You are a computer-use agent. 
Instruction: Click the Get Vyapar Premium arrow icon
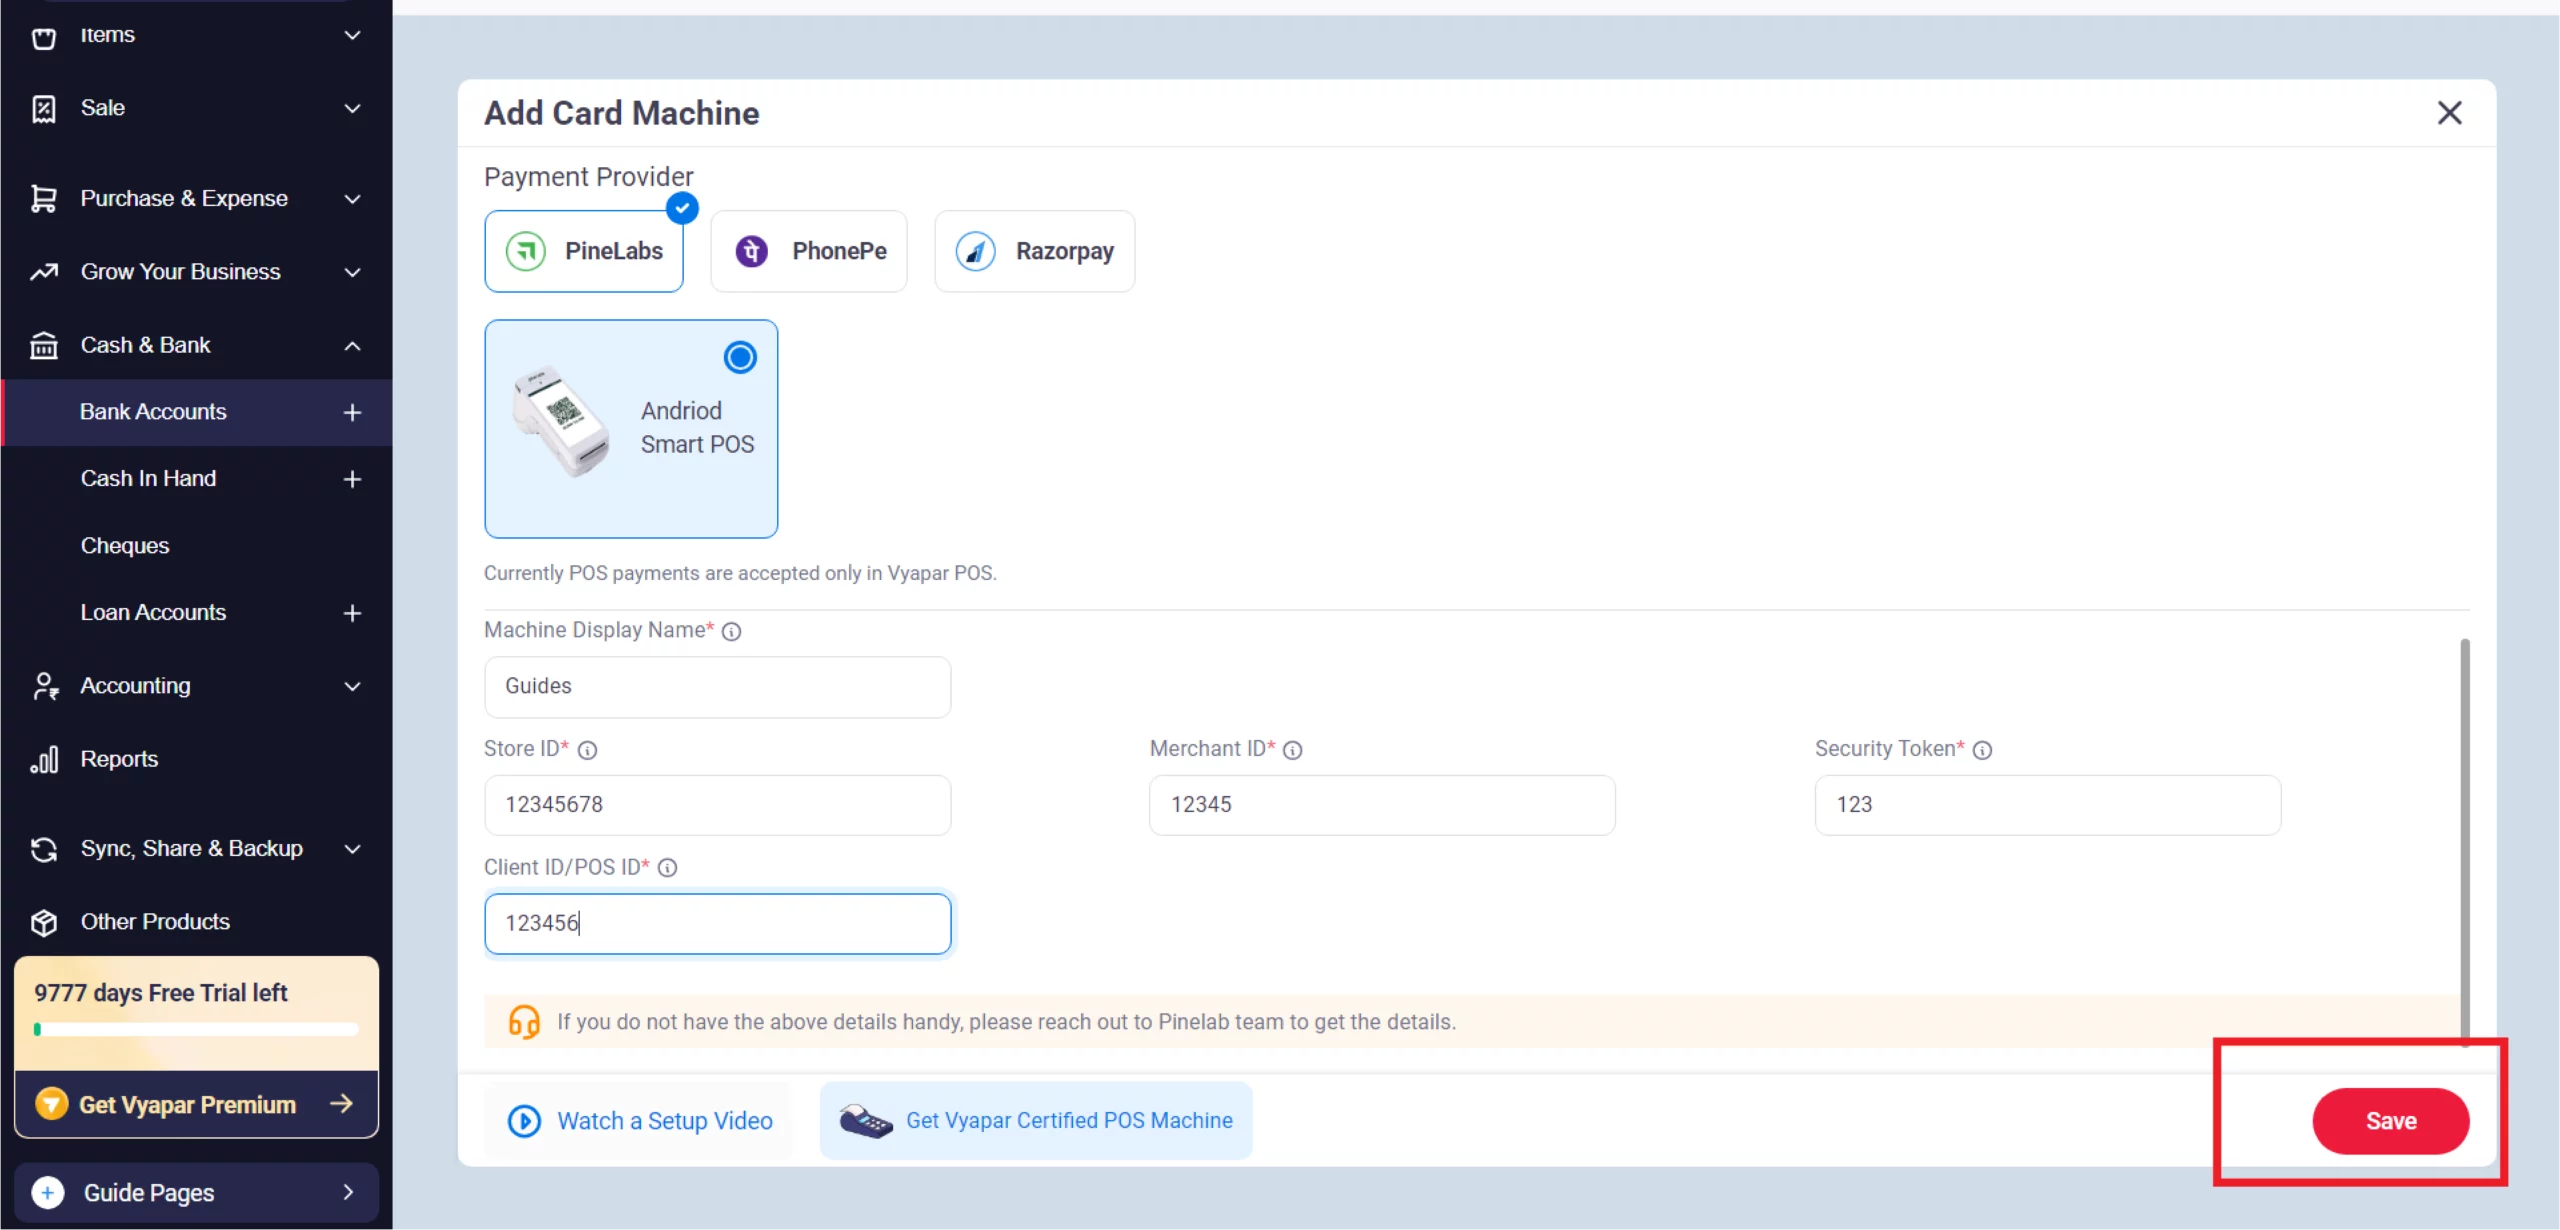pyautogui.click(x=341, y=1103)
